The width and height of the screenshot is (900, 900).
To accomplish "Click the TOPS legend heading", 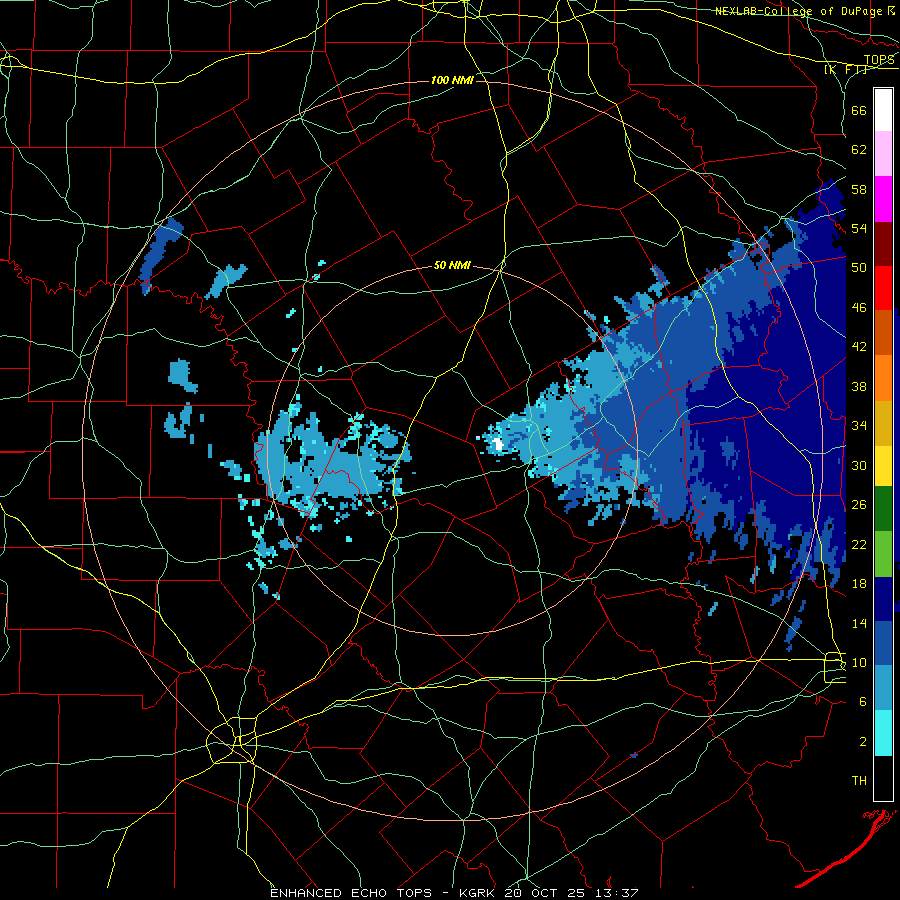I will point(879,60).
